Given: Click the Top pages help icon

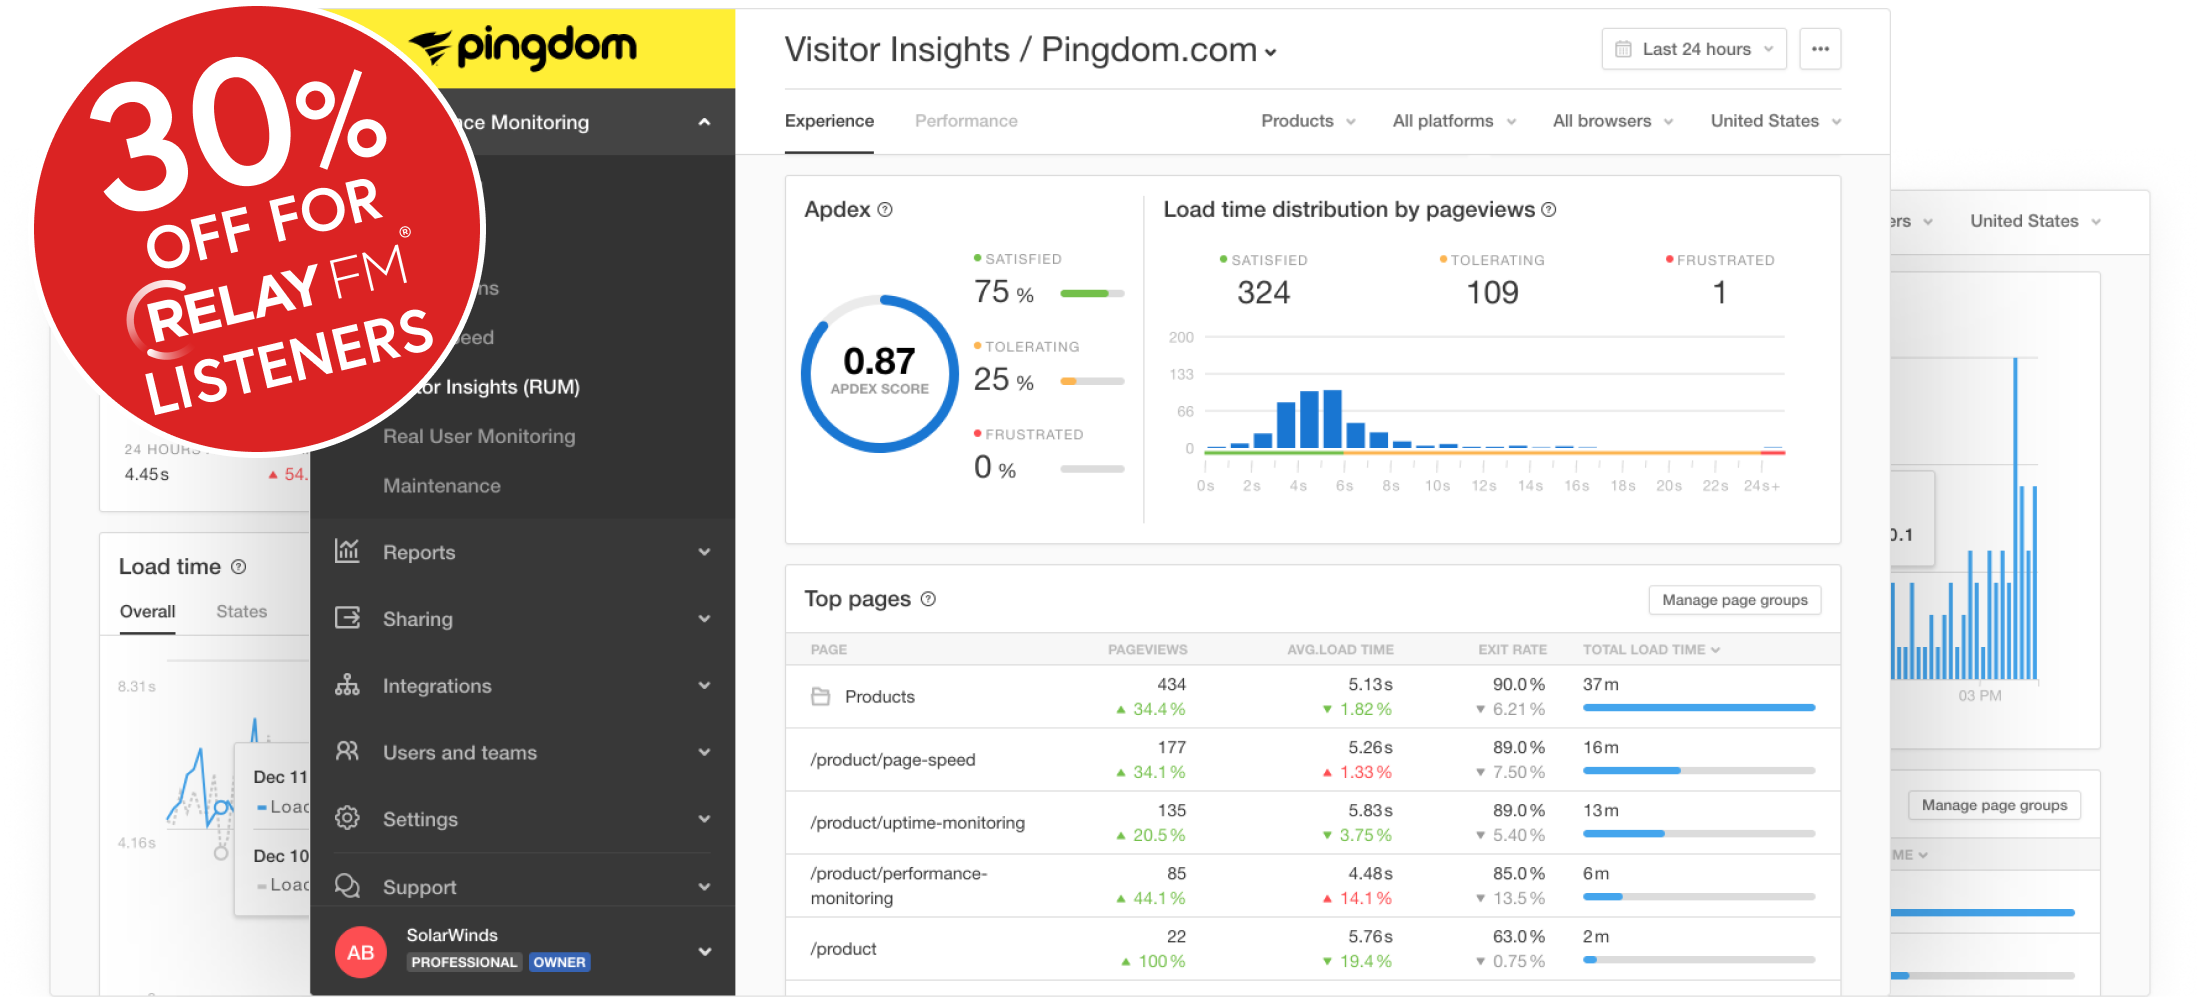Looking at the screenshot, I should 928,599.
